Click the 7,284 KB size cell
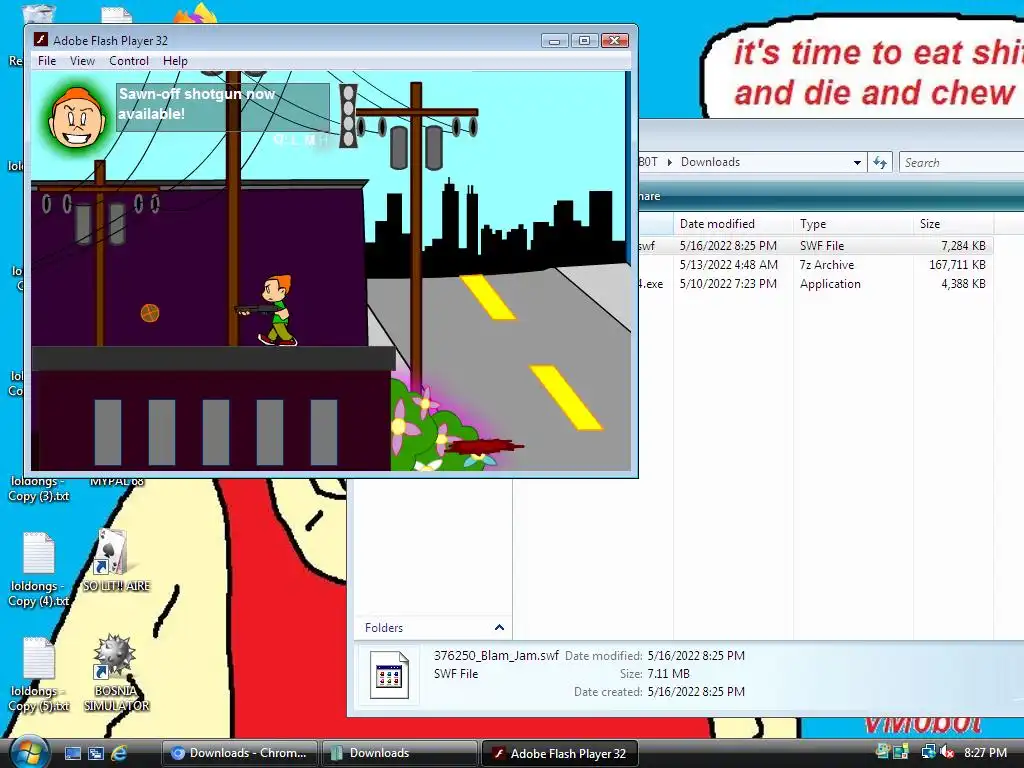The image size is (1024, 768). [963, 246]
